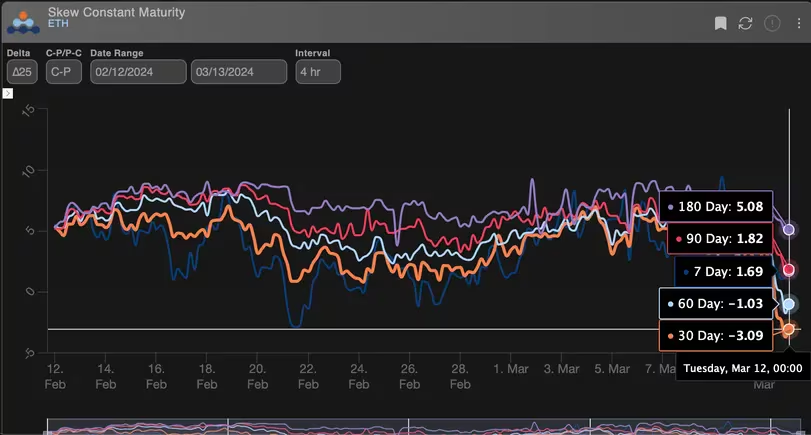Click the 90 Day tooltip label
811x435 pixels.
720,239
